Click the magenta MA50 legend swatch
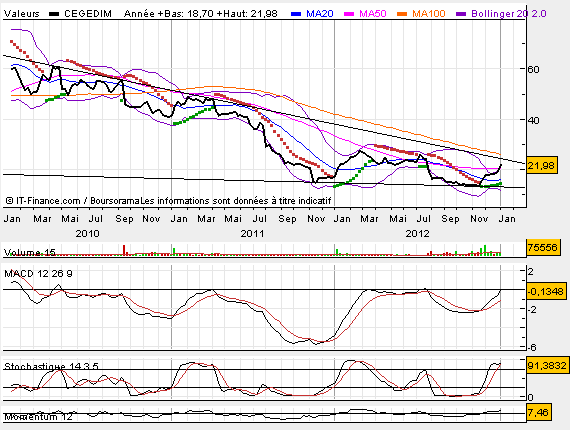The width and height of the screenshot is (570, 430). click(349, 14)
